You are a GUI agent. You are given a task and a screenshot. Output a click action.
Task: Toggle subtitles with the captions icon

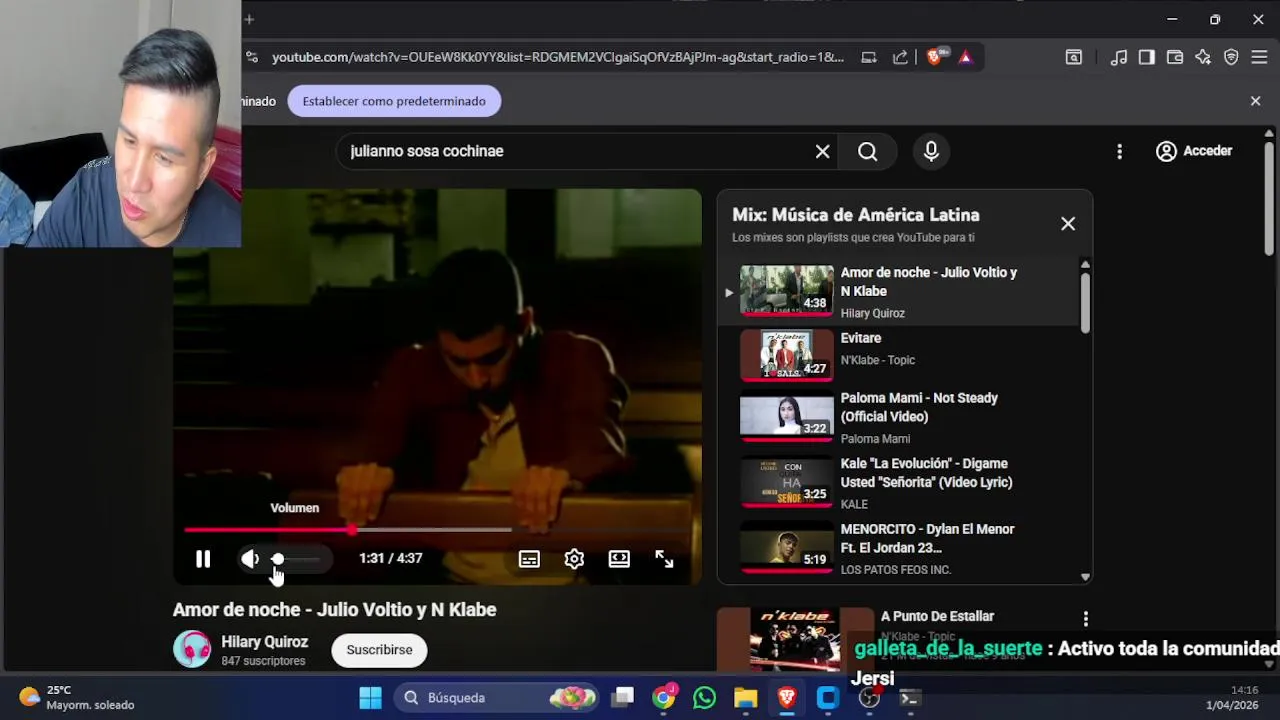tap(529, 559)
